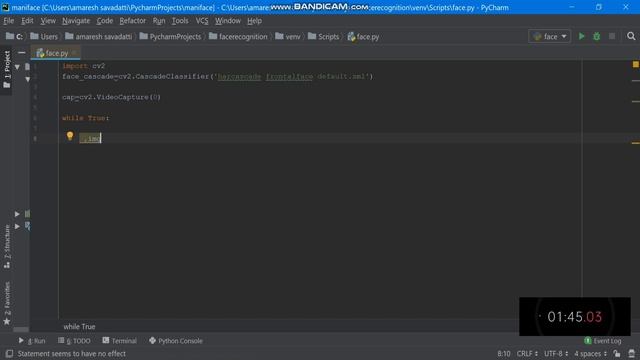
Task: Change line separator CRLF in the status bar
Action: click(527, 354)
